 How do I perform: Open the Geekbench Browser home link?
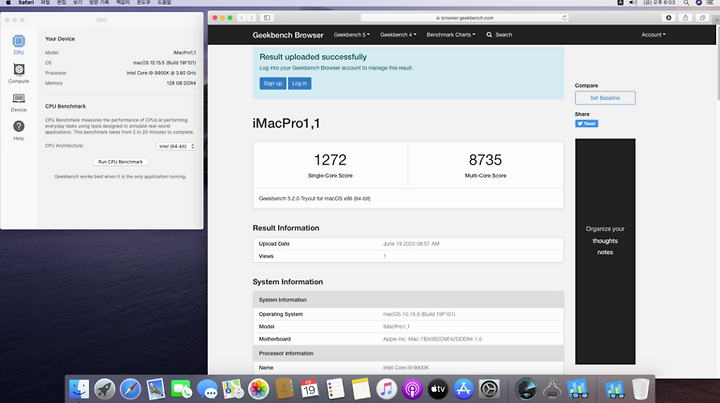288,35
